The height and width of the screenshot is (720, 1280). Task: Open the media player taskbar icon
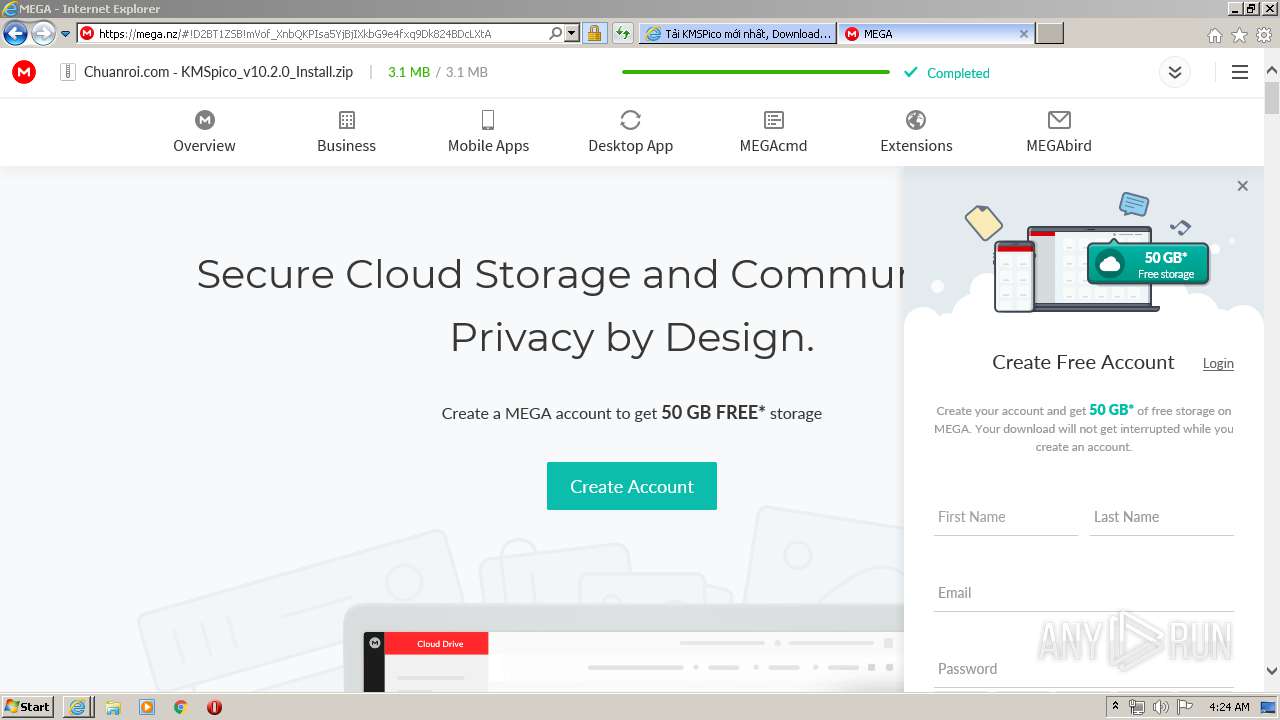(x=147, y=707)
